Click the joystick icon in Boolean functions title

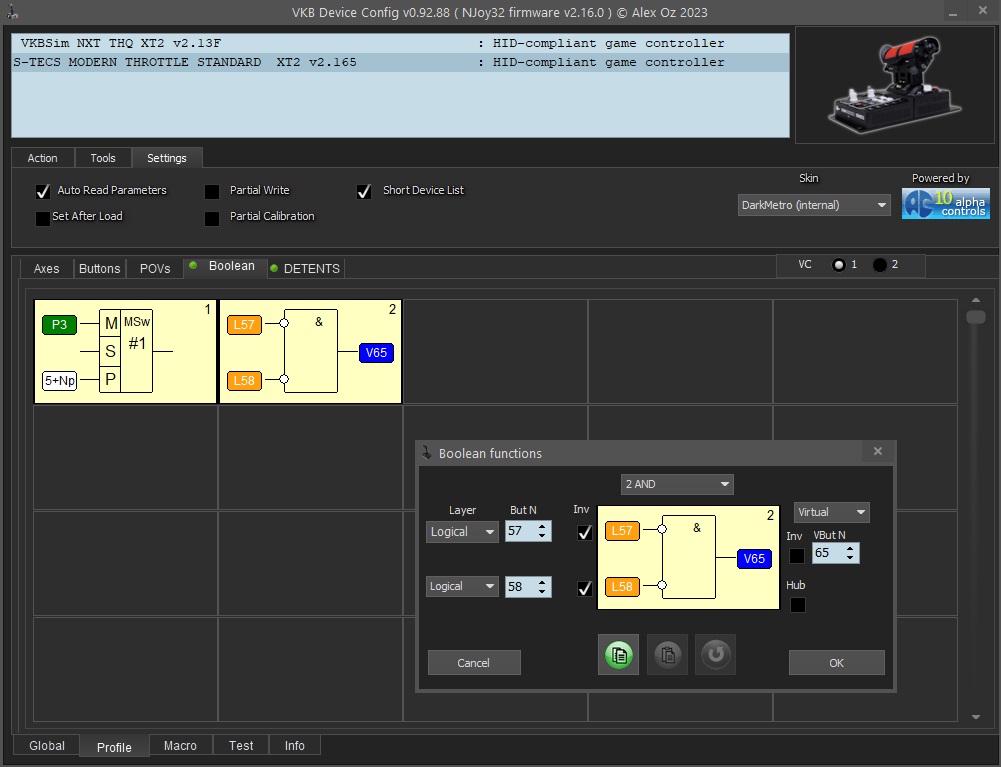click(x=426, y=453)
